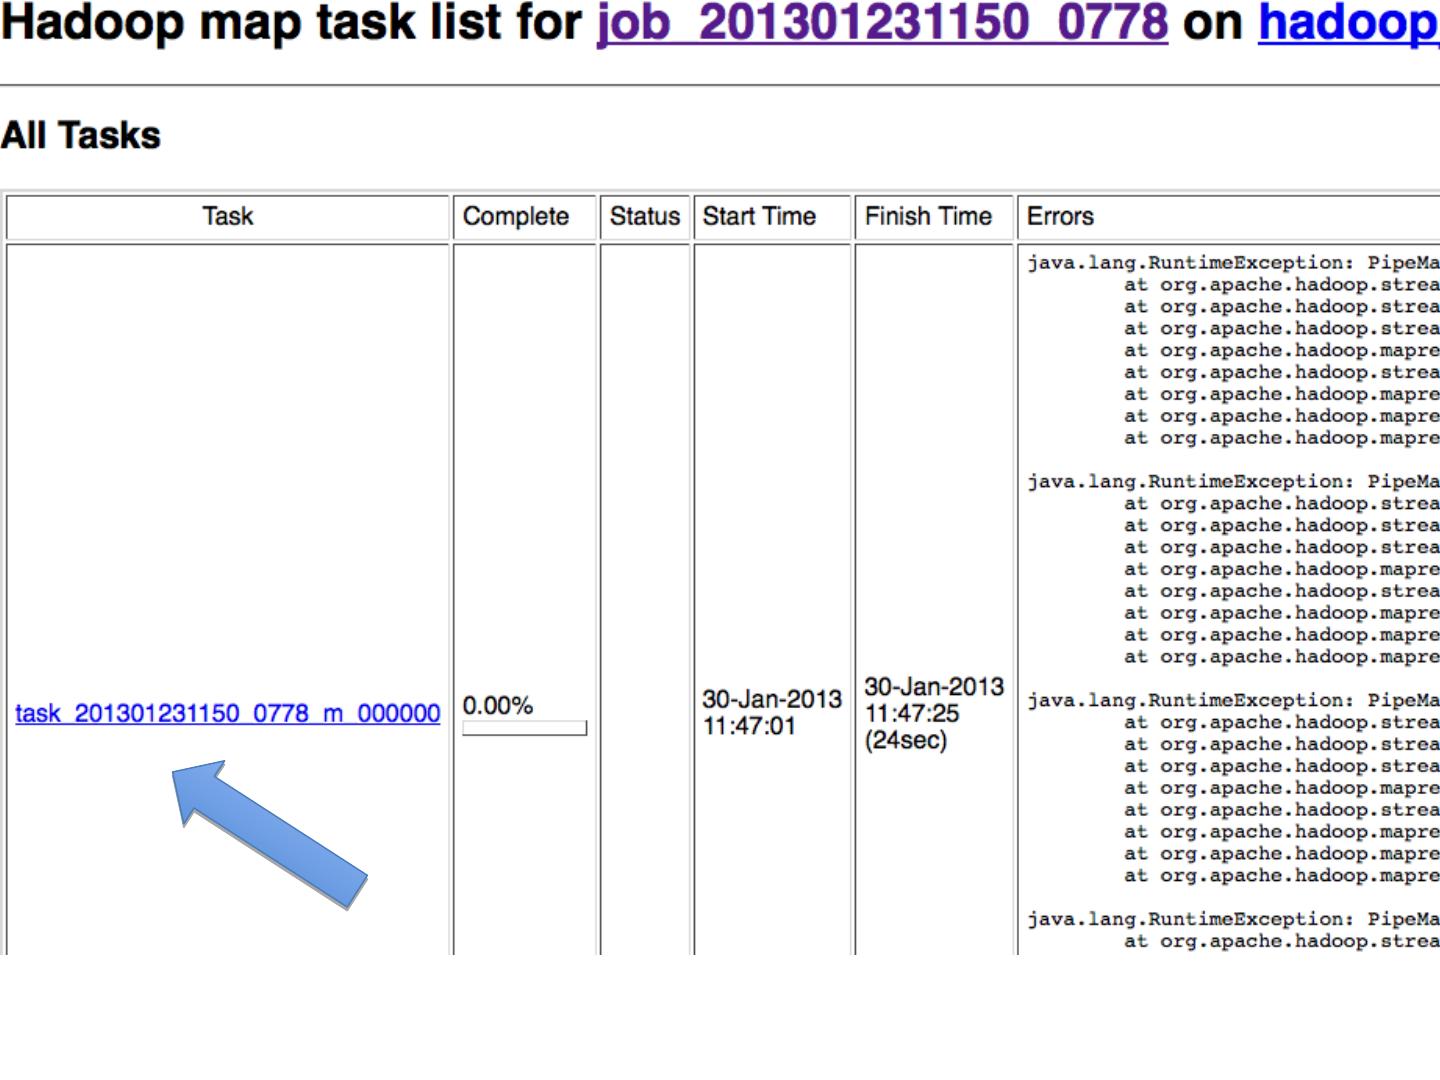Image resolution: width=1440 pixels, height=1080 pixels.
Task: Click the second java.lang.RuntimeException error line
Action: [1232, 482]
